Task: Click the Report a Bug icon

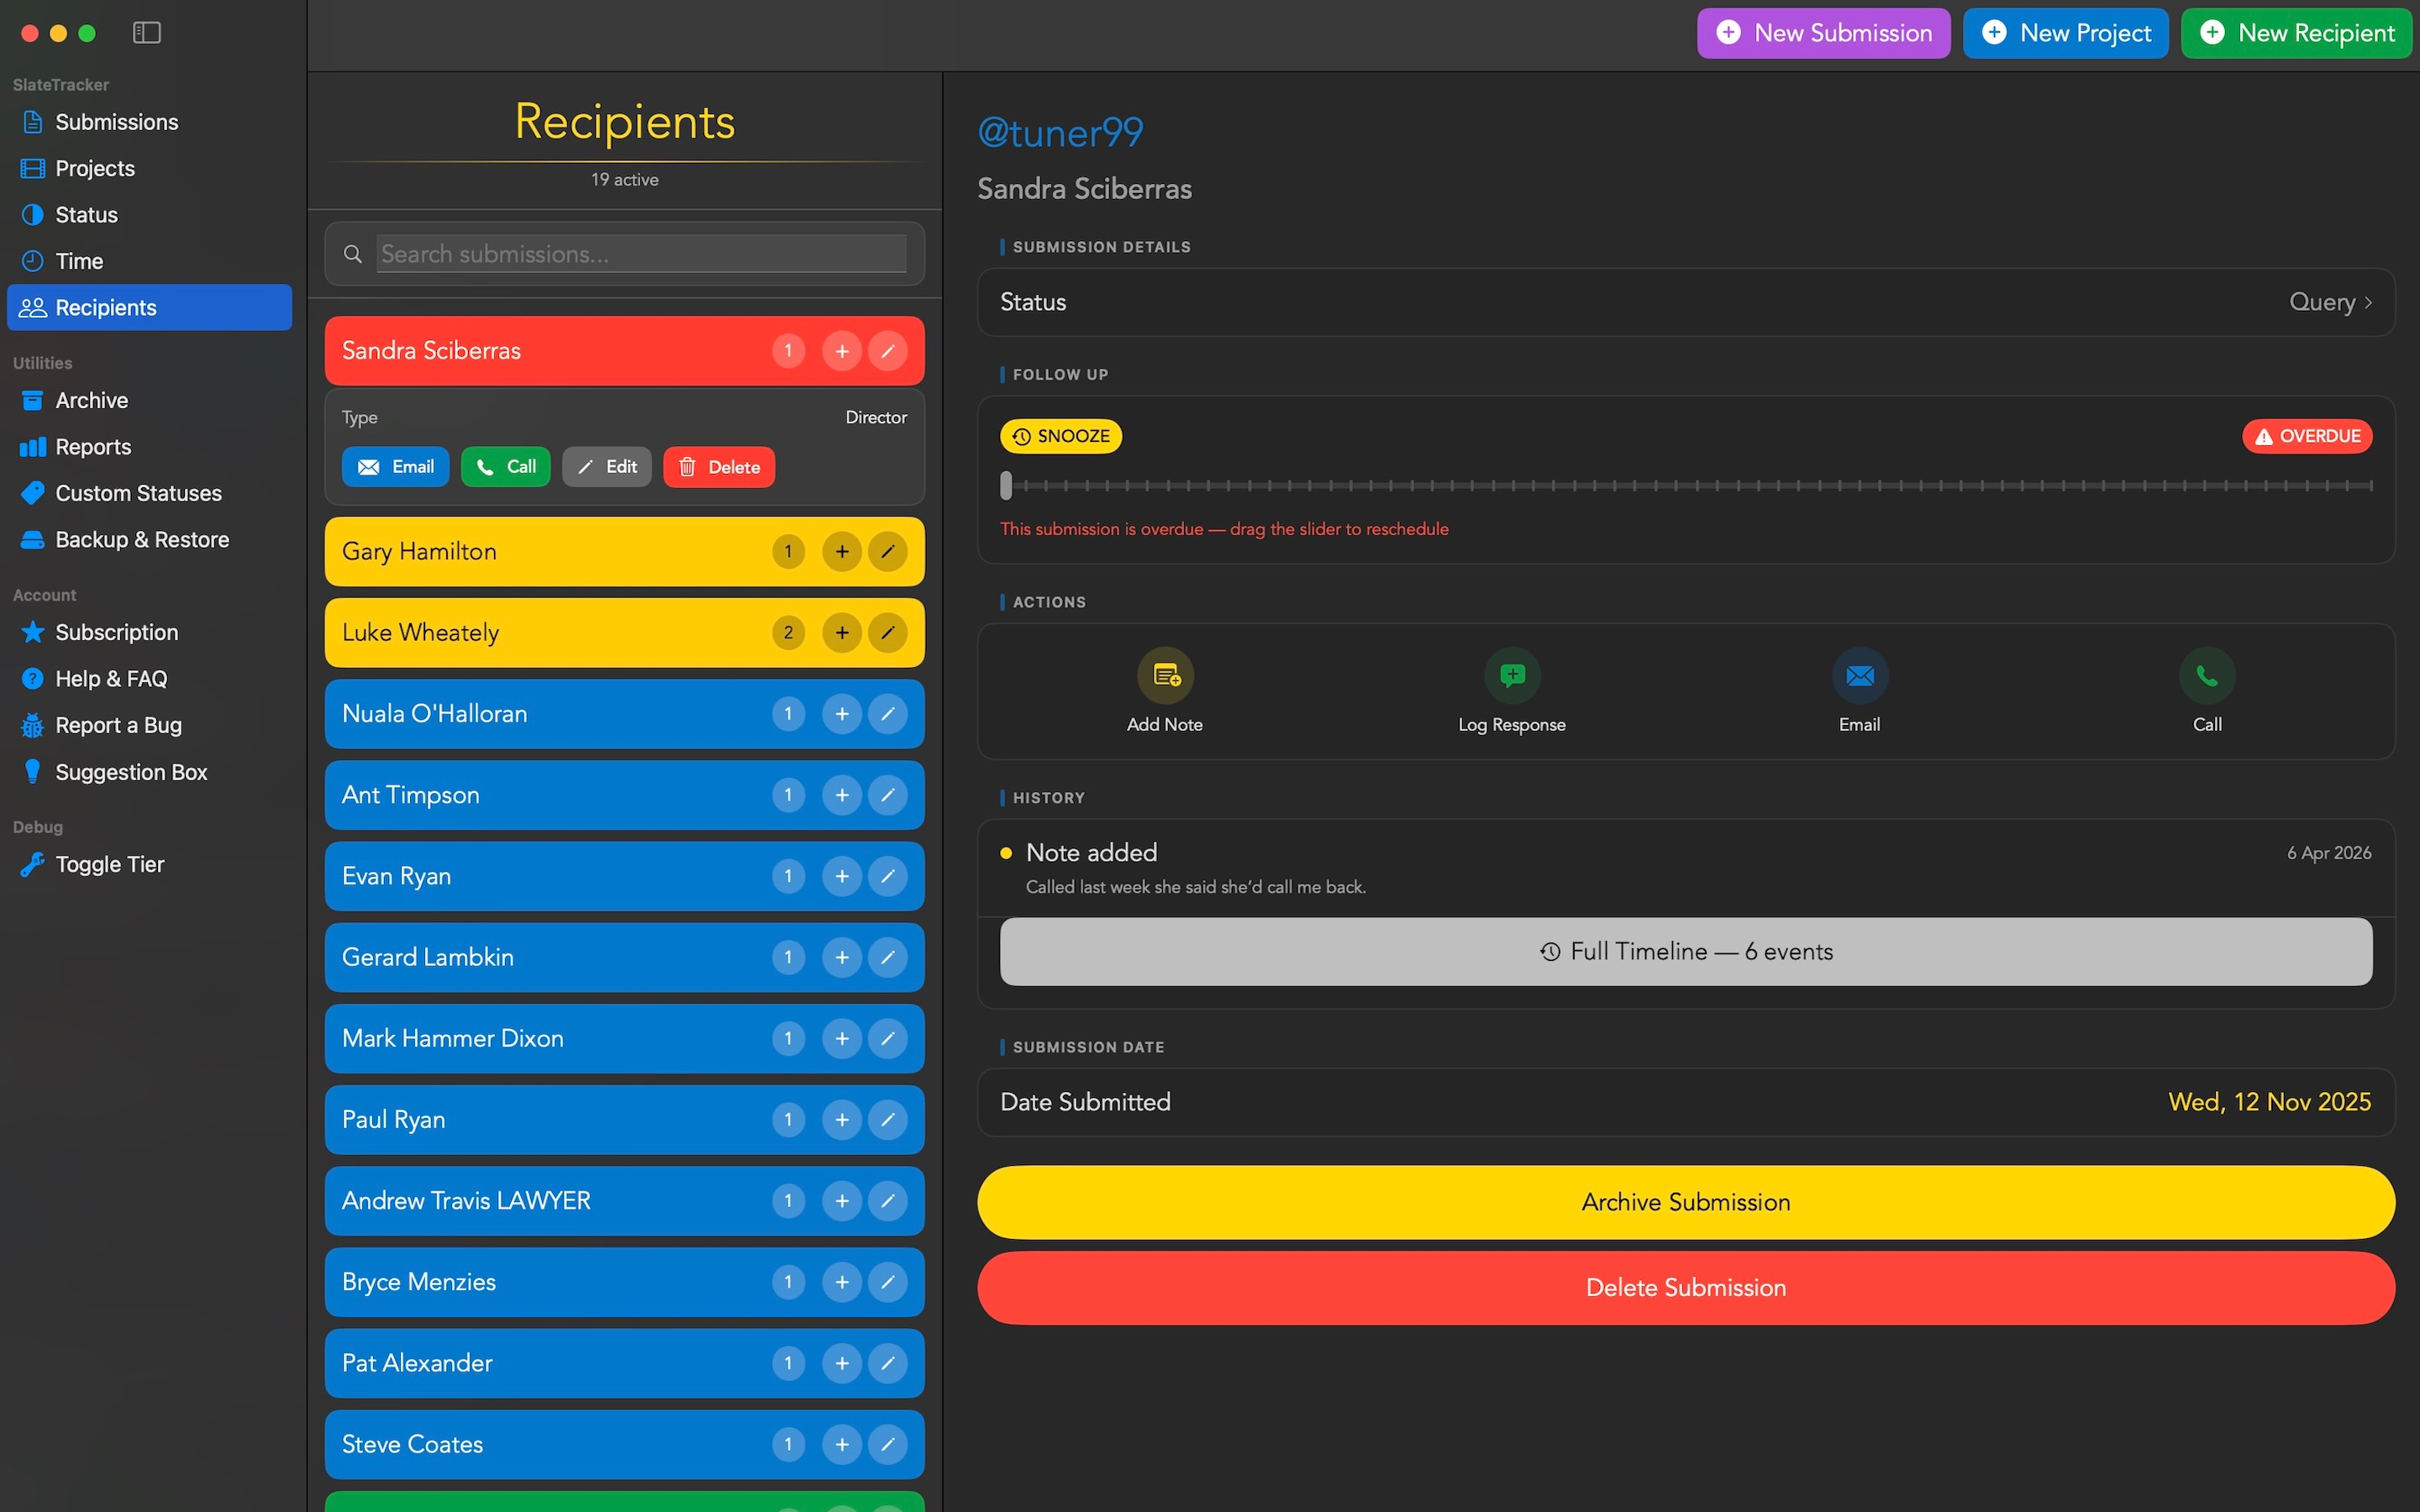Action: (x=33, y=725)
